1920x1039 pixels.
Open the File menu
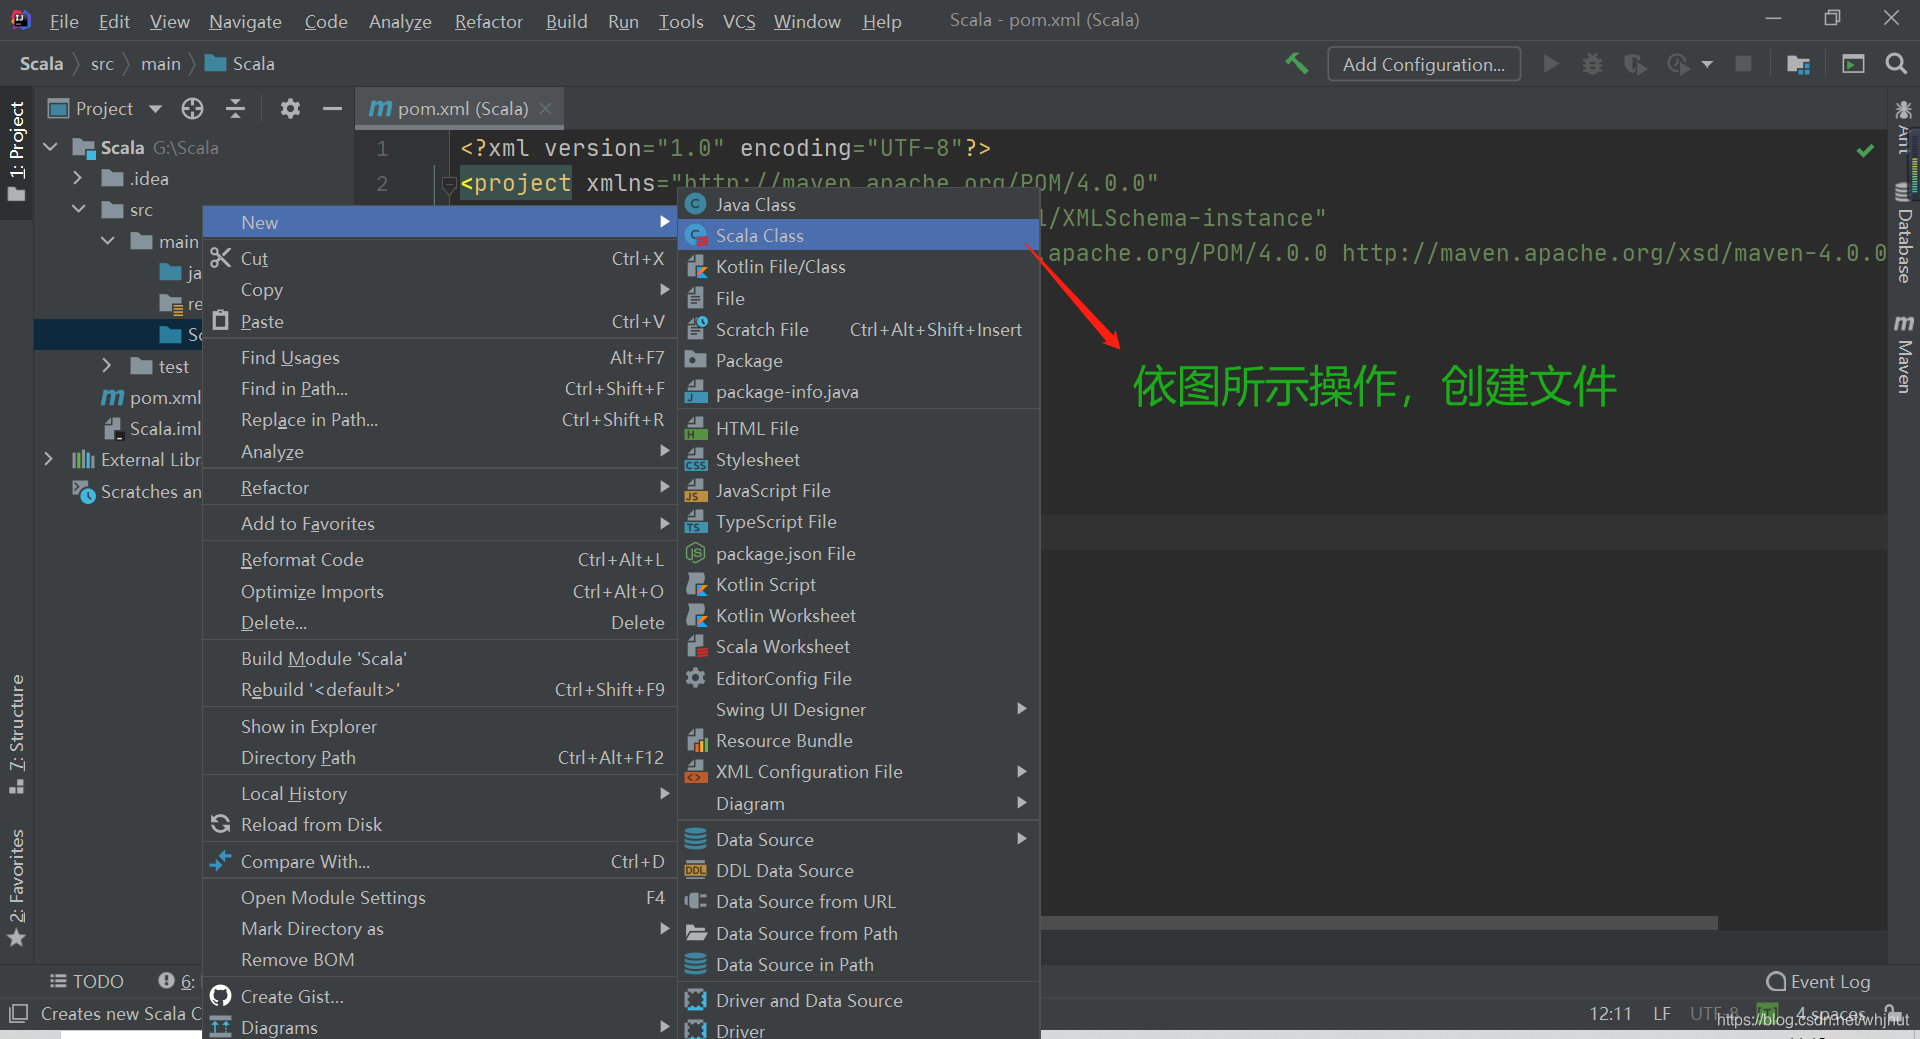click(x=64, y=21)
